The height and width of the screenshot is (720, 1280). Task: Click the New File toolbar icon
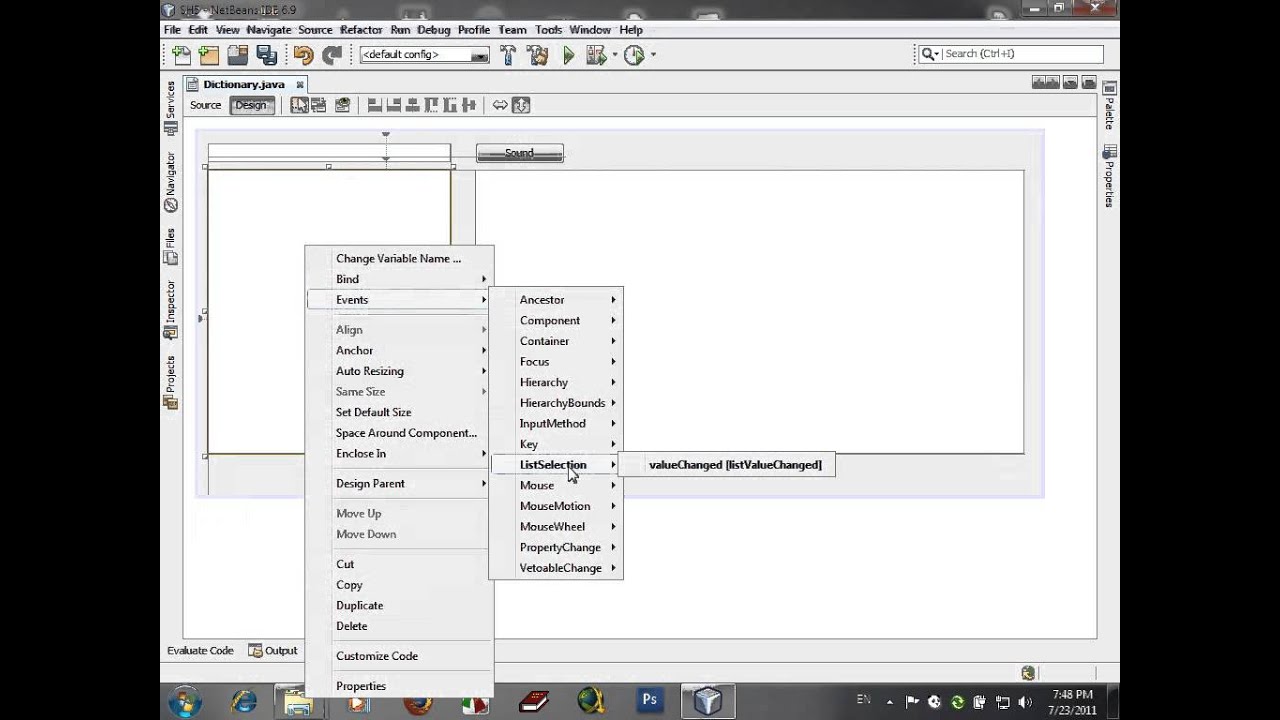pyautogui.click(x=181, y=55)
